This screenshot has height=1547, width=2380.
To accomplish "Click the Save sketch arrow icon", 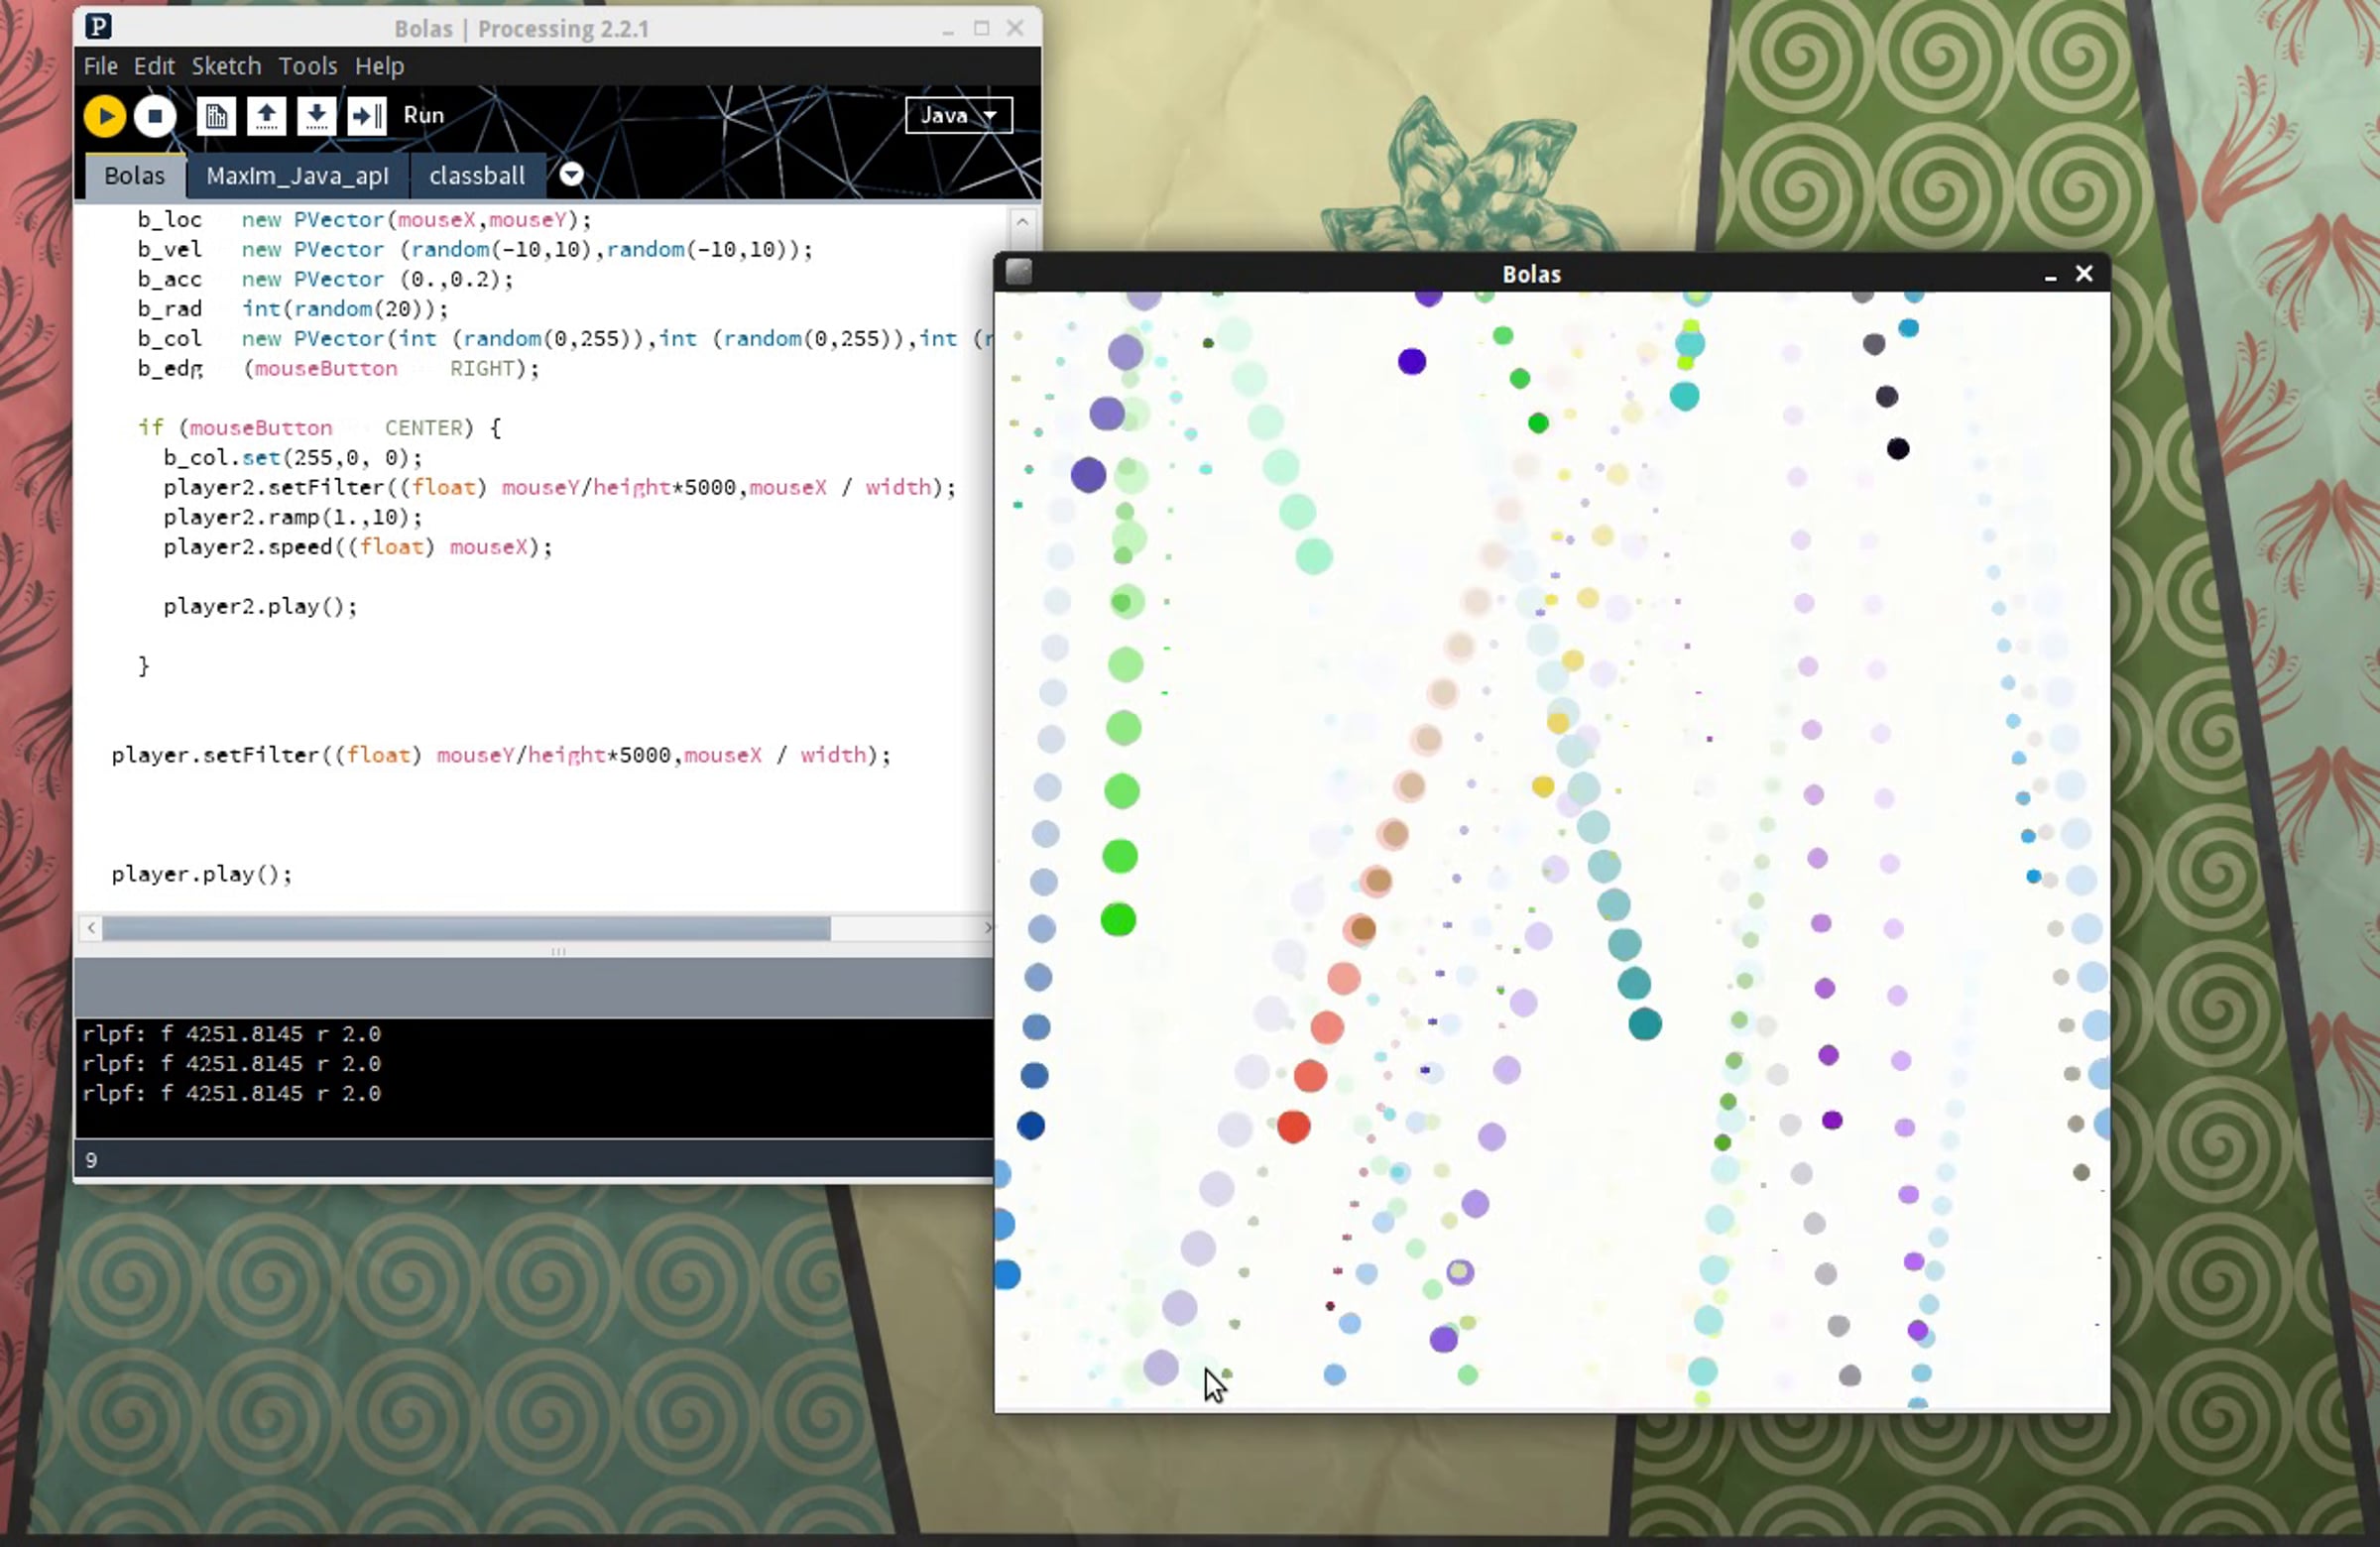I will pos(316,116).
